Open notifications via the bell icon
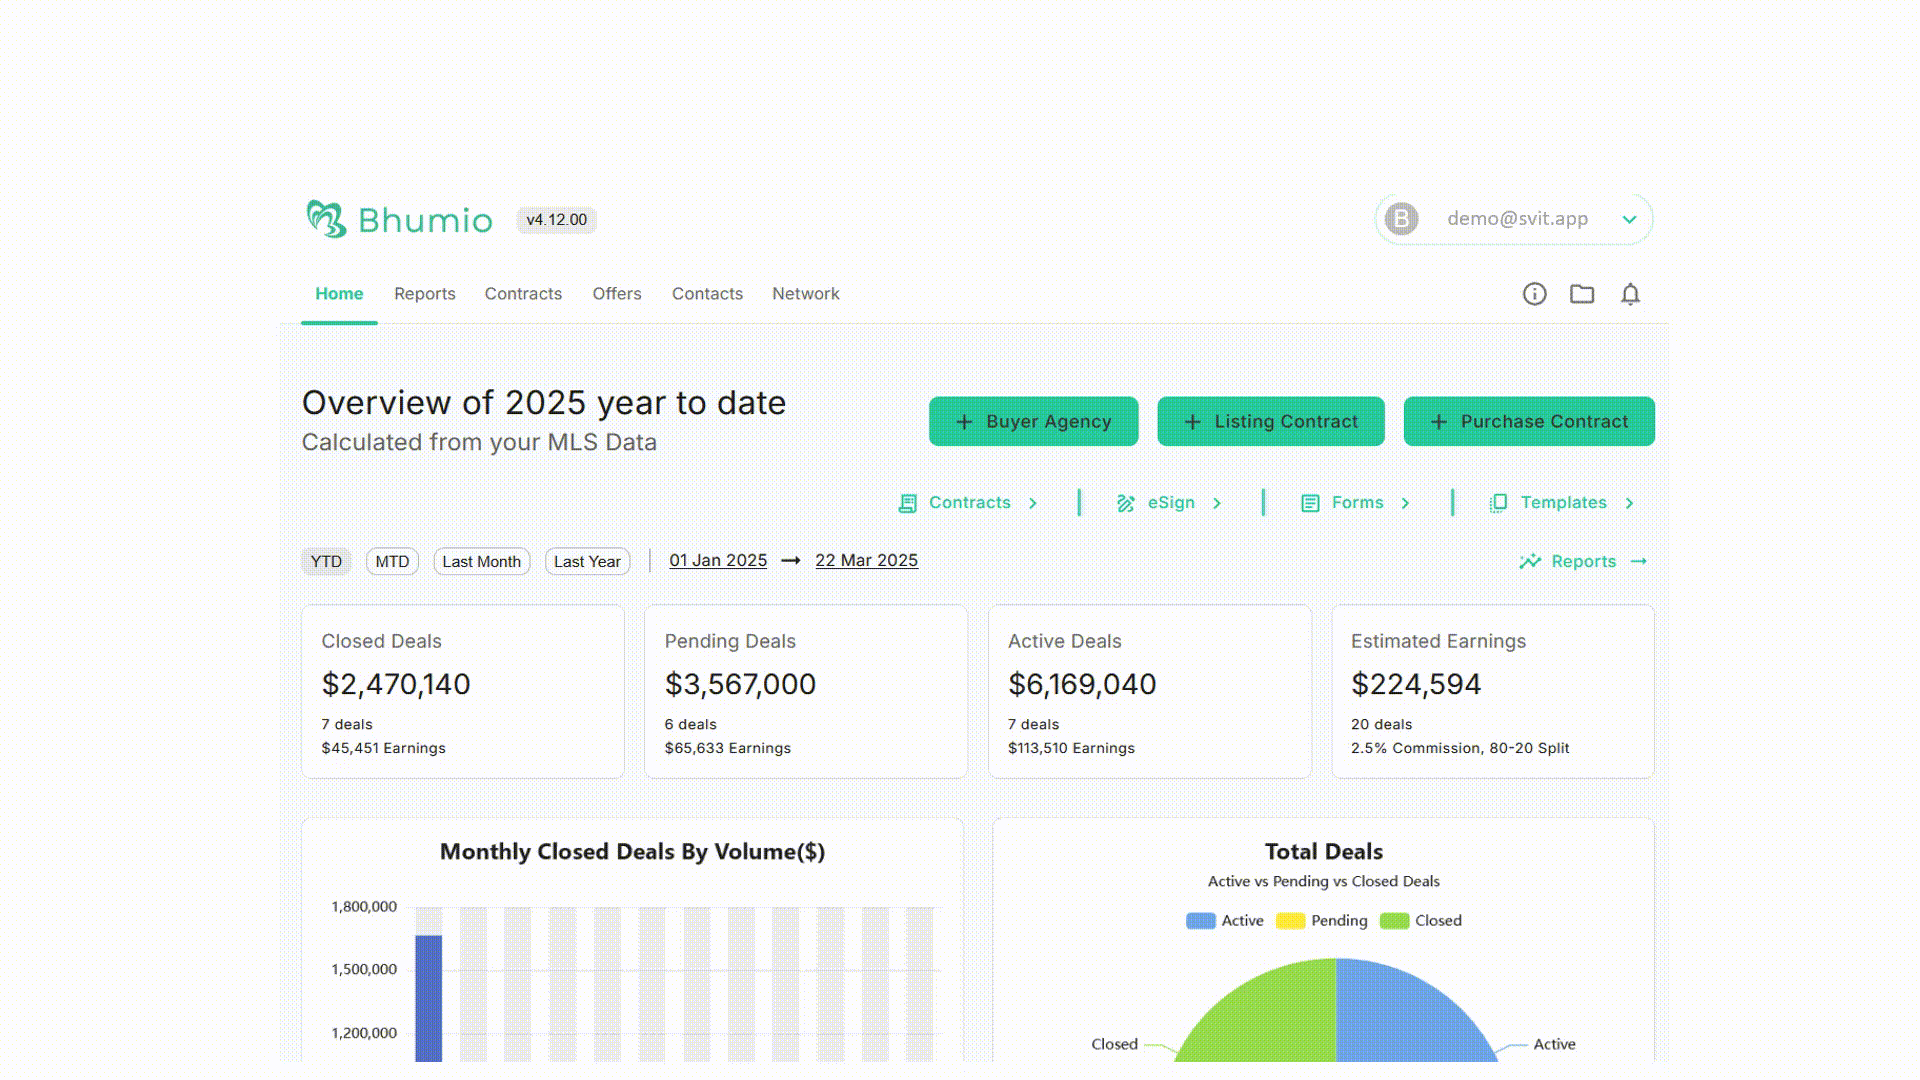 tap(1630, 293)
